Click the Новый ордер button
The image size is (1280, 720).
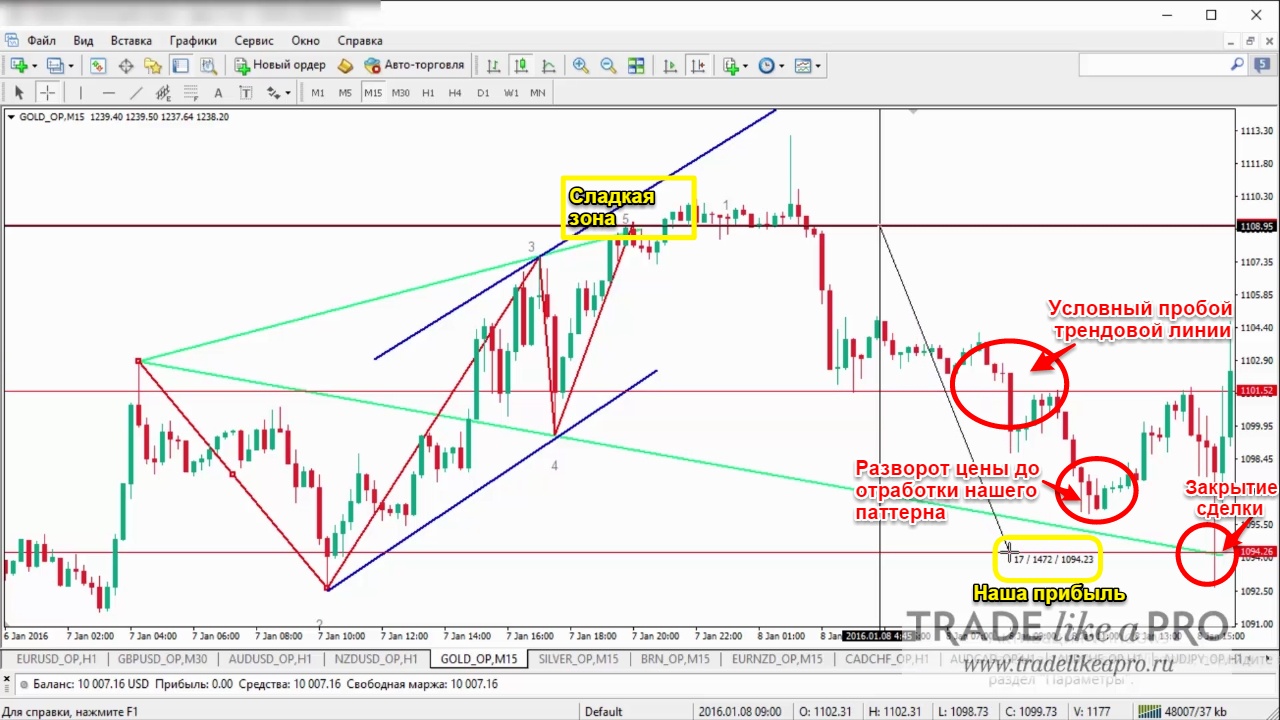pos(280,65)
